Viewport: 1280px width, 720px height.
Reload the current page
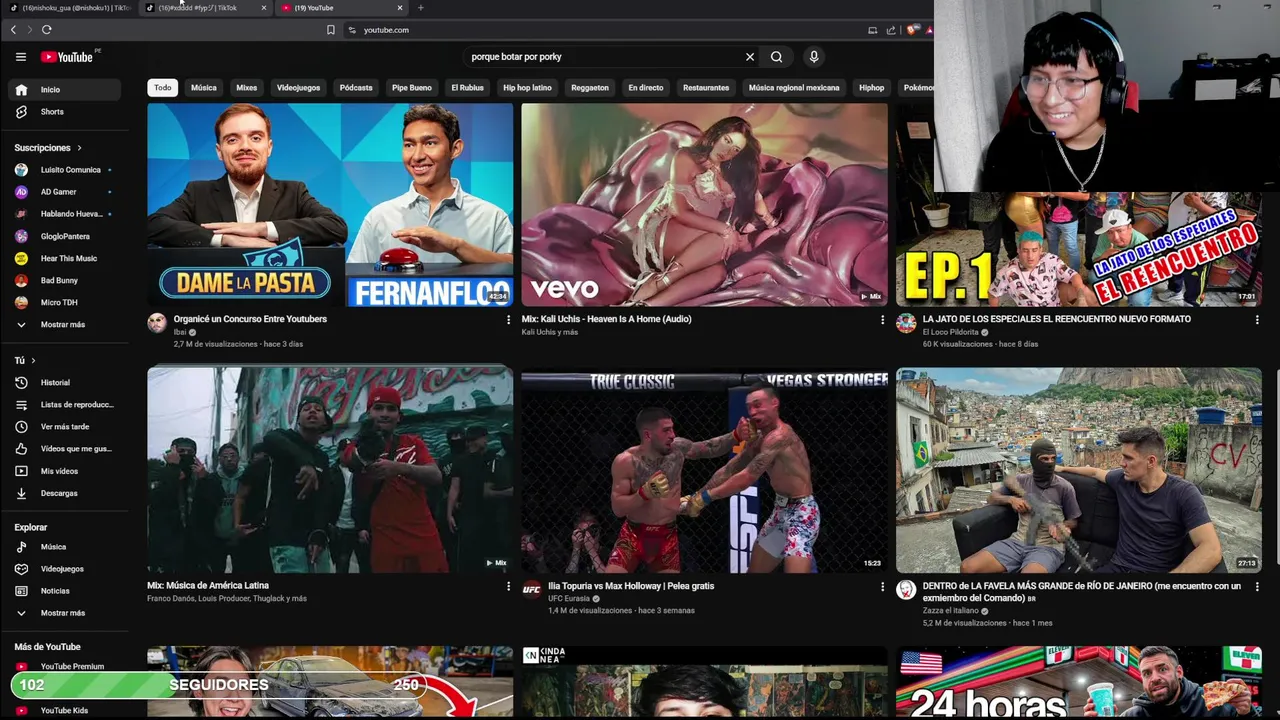click(46, 30)
